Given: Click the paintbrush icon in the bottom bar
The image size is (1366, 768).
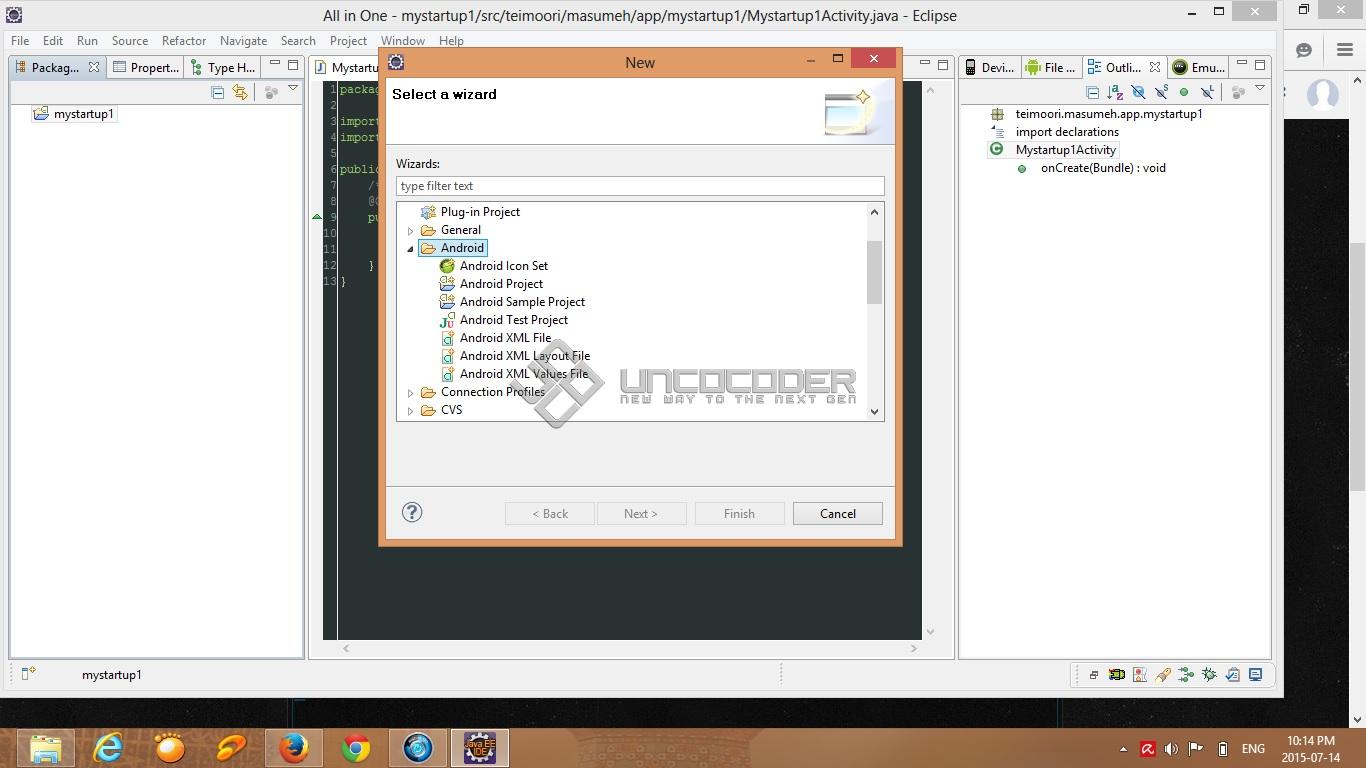Looking at the screenshot, I should (1163, 675).
